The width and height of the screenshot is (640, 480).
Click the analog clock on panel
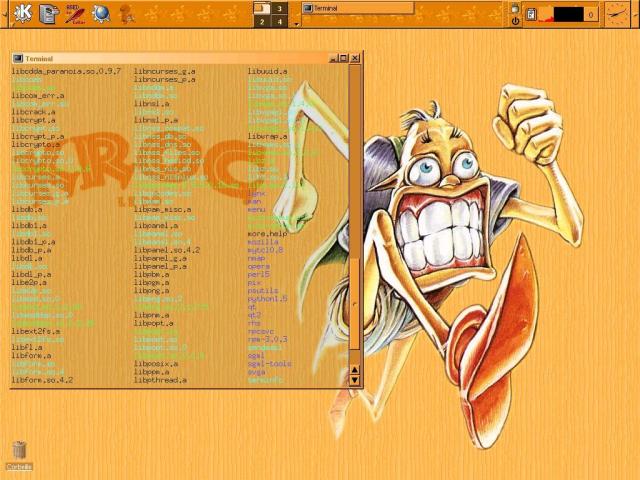617,14
